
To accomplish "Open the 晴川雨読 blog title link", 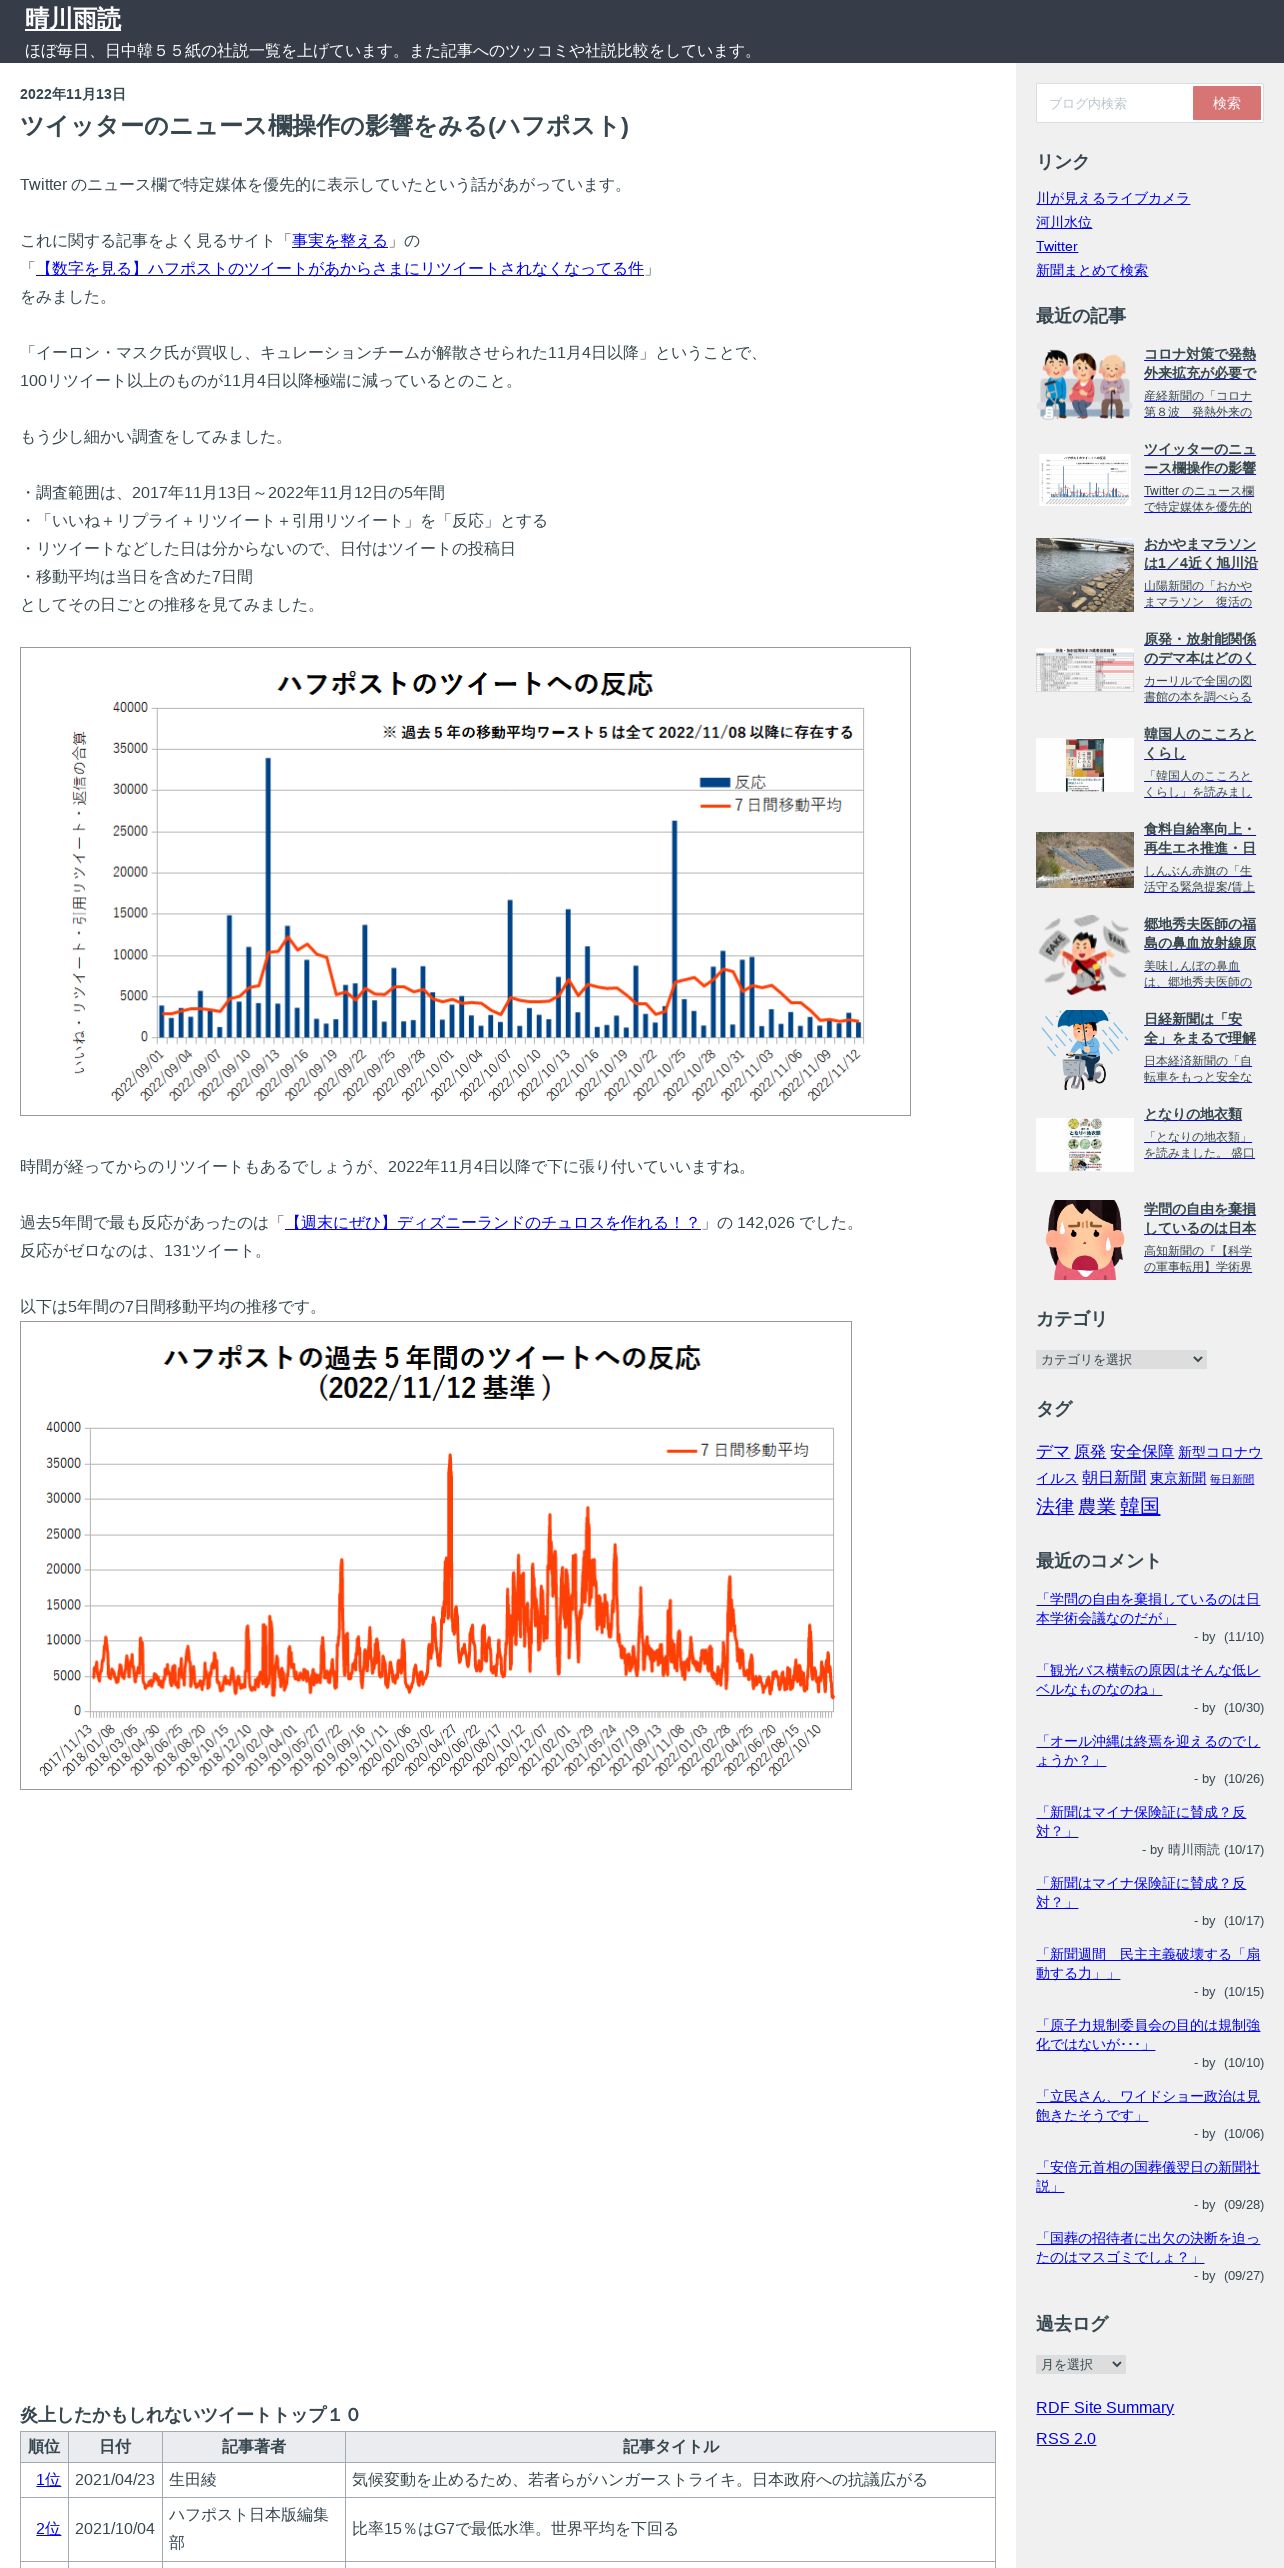I will (73, 19).
